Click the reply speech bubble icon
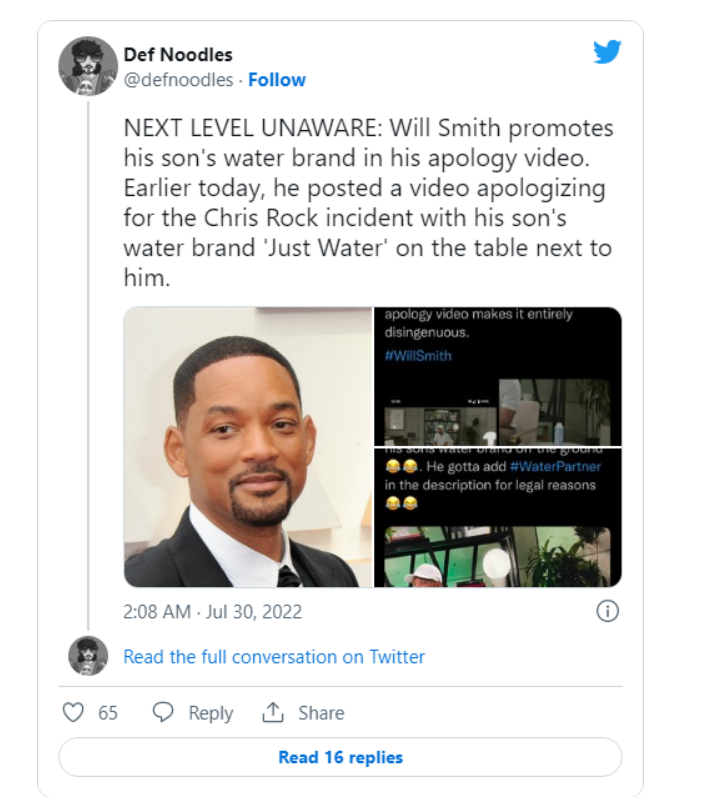Image resolution: width=721 pixels, height=798 pixels. tap(163, 712)
